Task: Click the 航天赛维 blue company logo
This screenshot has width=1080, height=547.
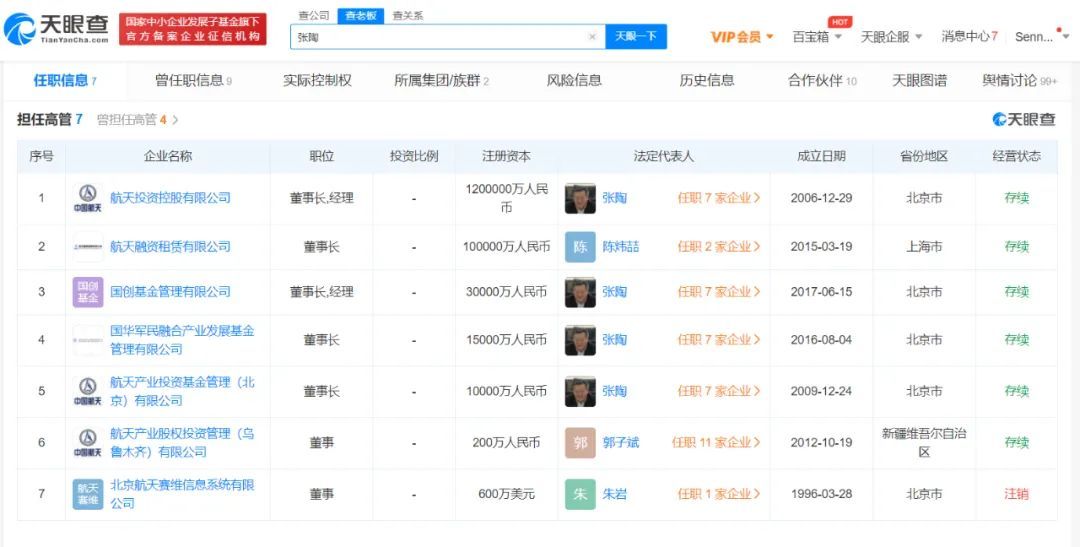Action: 88,494
